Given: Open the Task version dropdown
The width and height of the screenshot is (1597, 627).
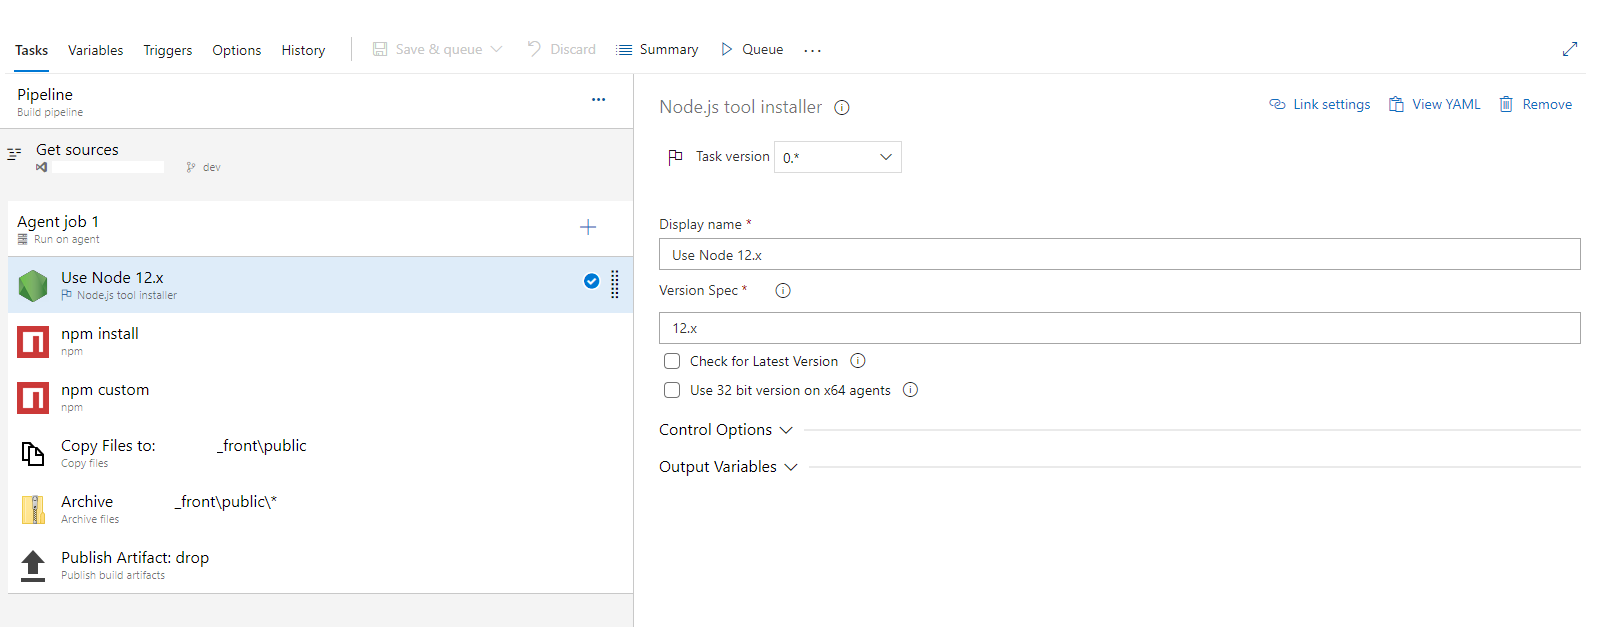Looking at the screenshot, I should (838, 157).
